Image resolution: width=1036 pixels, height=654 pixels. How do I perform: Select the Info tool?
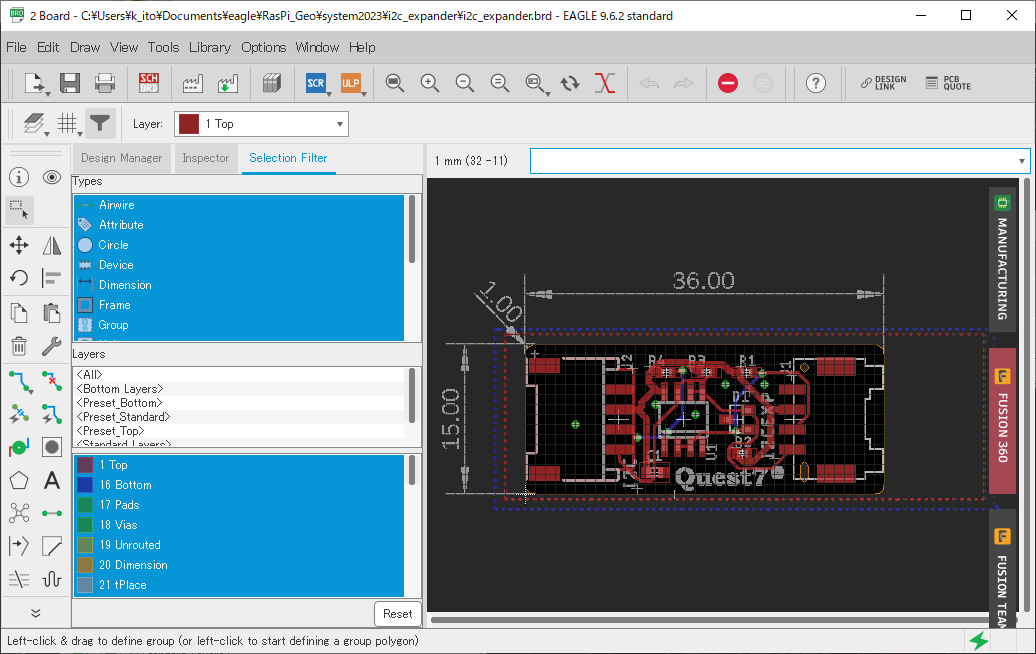pos(19,177)
